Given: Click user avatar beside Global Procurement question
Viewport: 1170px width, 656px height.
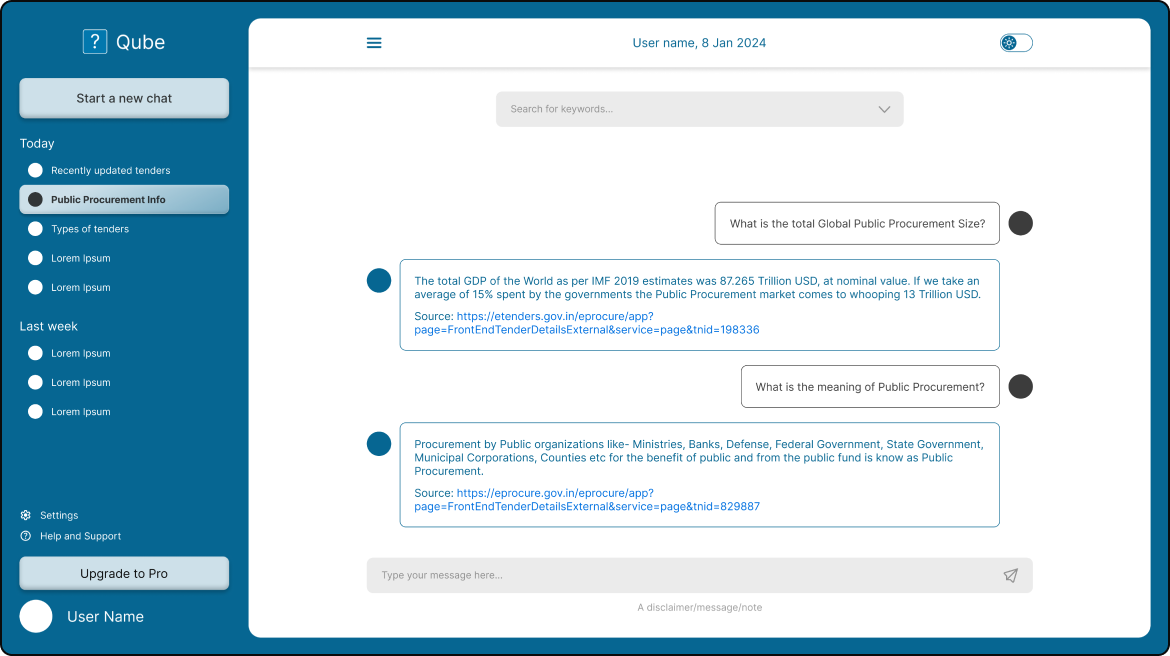Looking at the screenshot, I should (1020, 224).
